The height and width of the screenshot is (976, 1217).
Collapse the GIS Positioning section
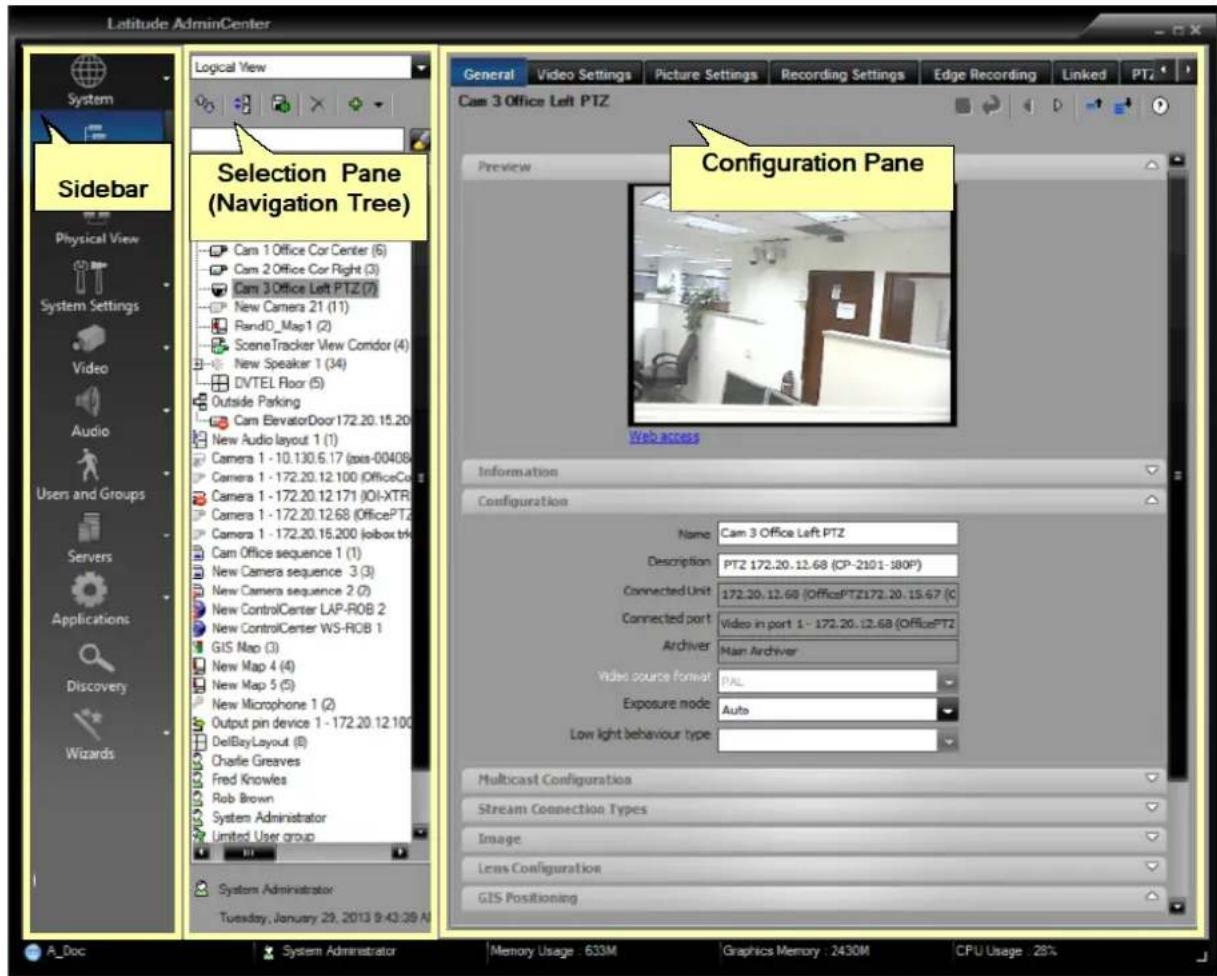[1151, 896]
